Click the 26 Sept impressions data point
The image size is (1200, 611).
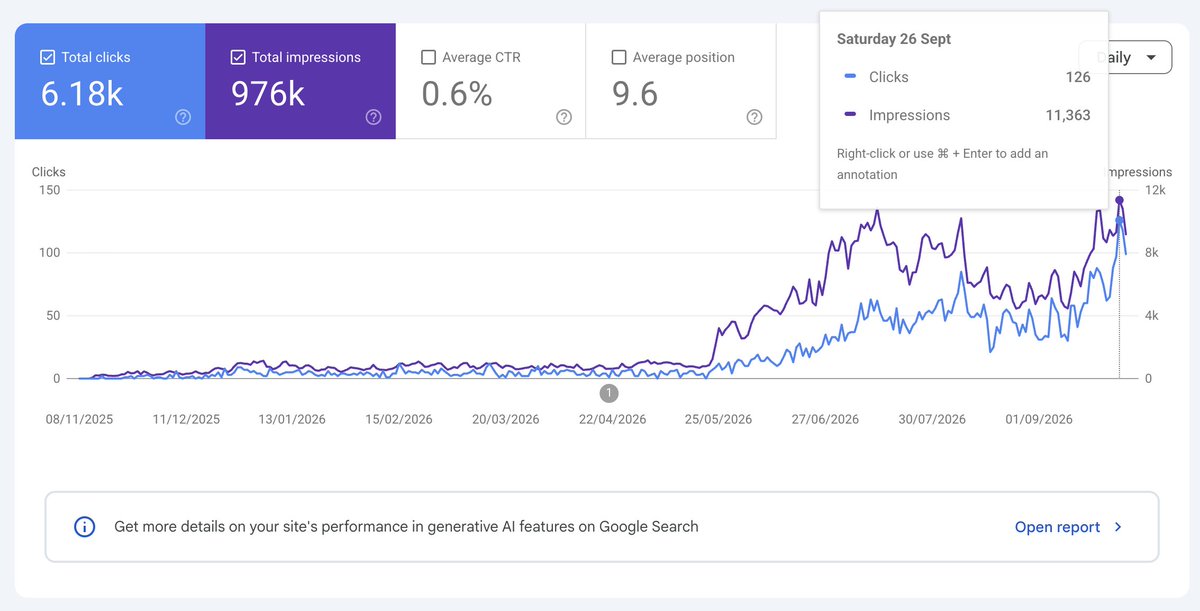click(1119, 201)
